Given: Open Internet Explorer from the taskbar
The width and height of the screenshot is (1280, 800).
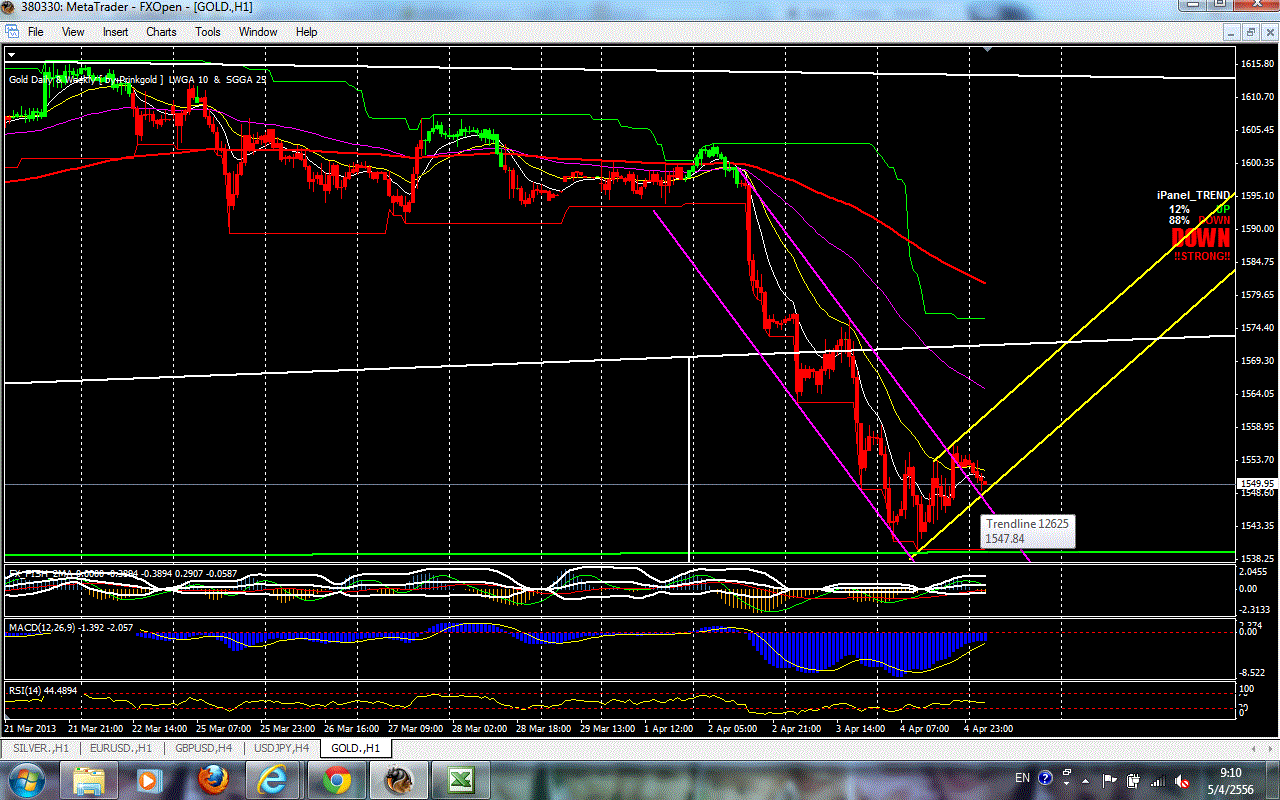Looking at the screenshot, I should (x=273, y=780).
